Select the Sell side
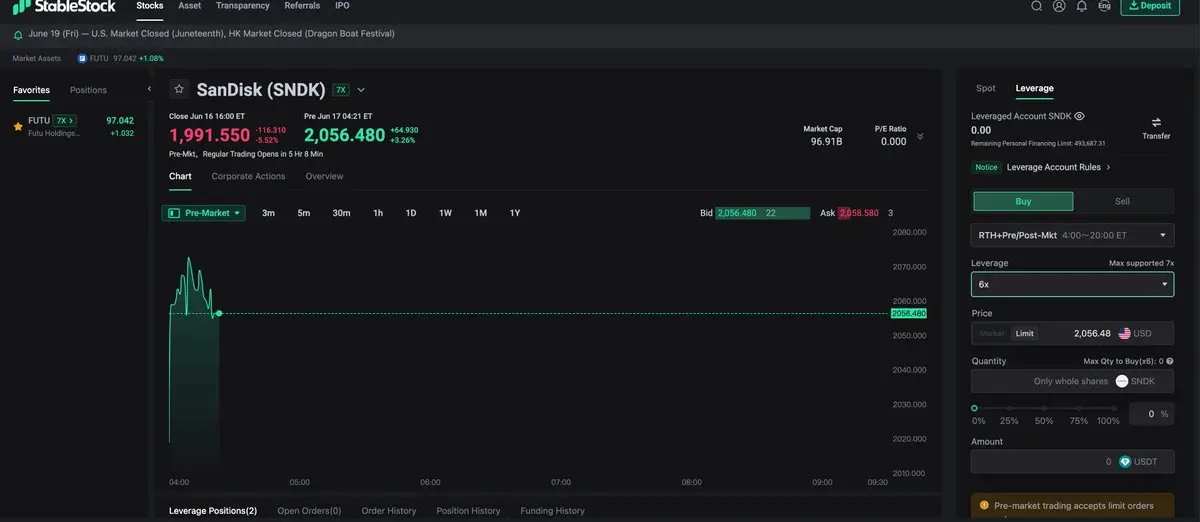This screenshot has height=522, width=1200. 1122,201
